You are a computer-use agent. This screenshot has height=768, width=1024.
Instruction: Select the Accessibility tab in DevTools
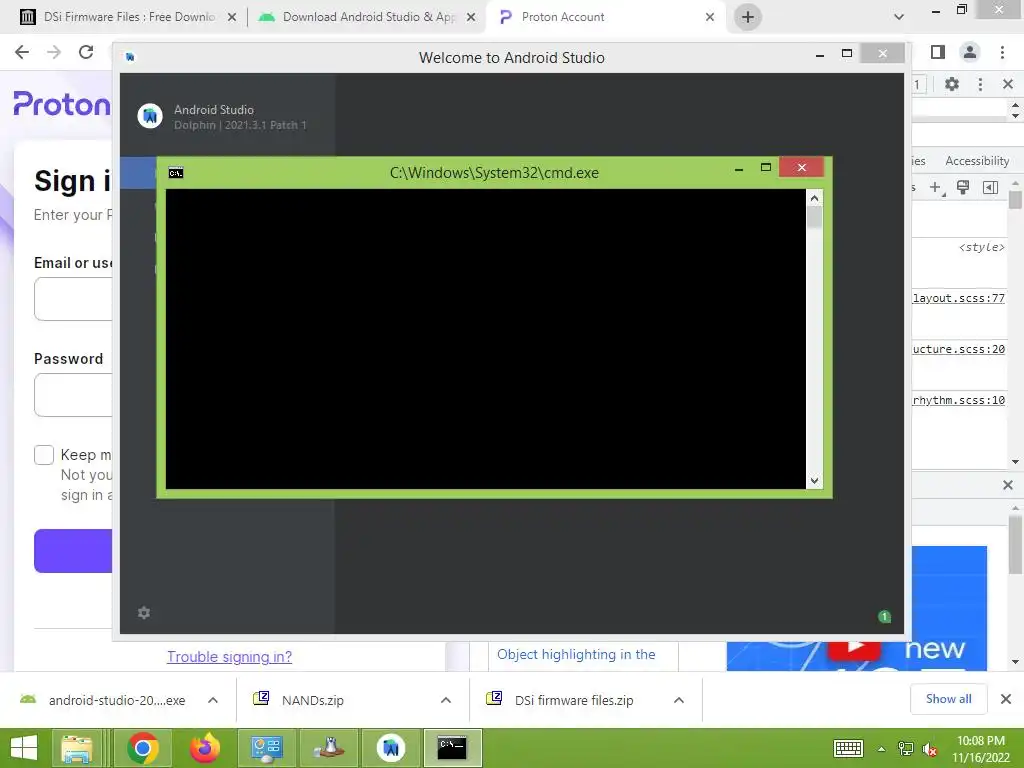click(x=977, y=161)
